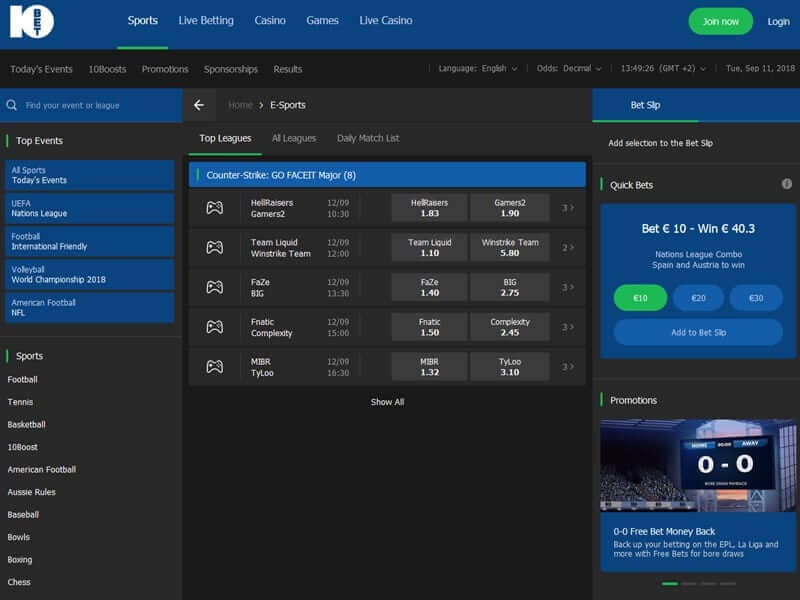This screenshot has height=600, width=800.
Task: Expand more markets for Team Liquid vs Winstrike
Action: [568, 247]
